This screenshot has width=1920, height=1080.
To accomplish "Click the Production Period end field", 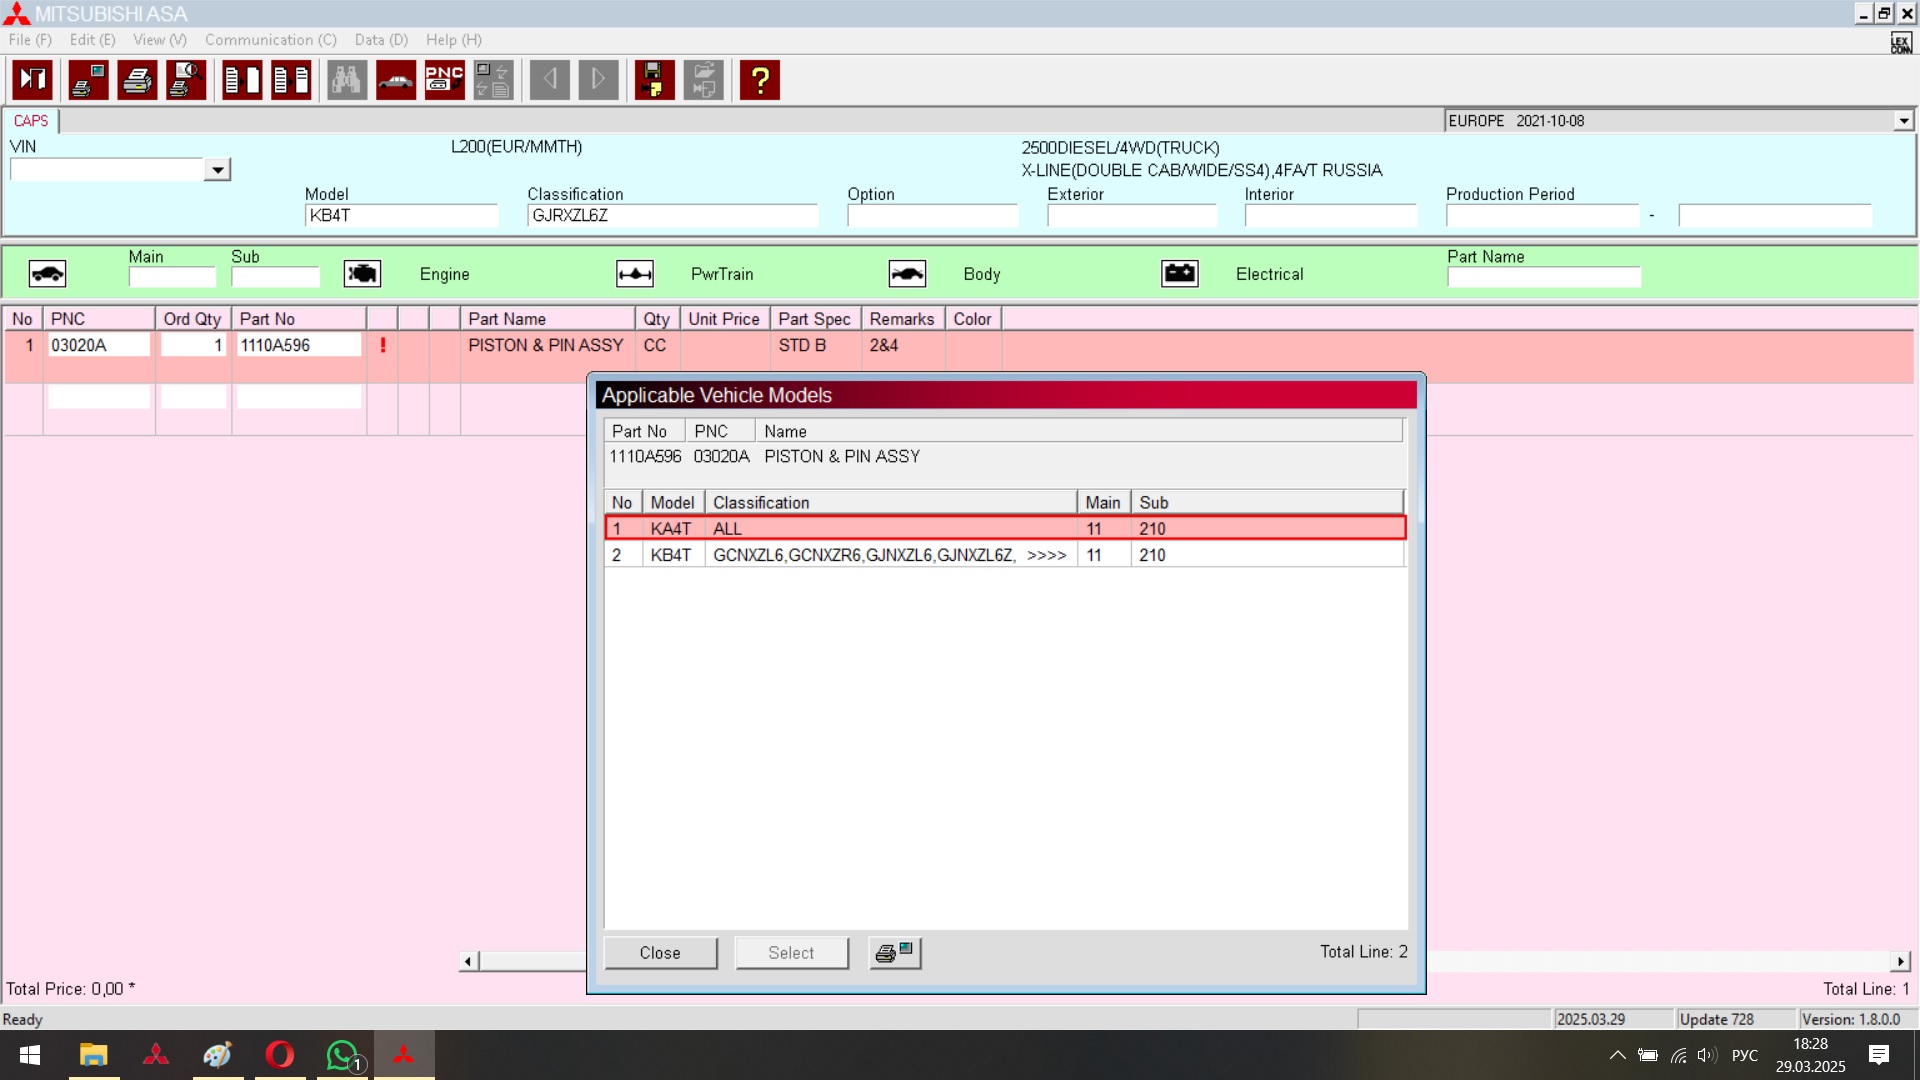I will point(1775,216).
